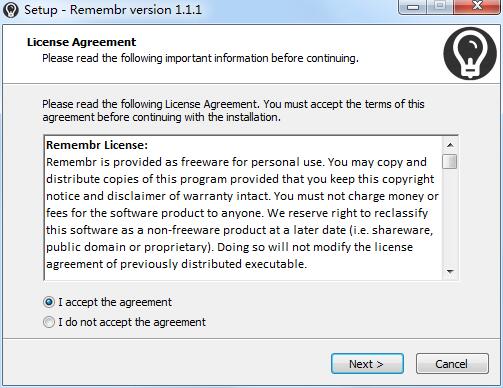This screenshot has width=503, height=388.
Task: Abort setup with the Cancel button
Action: point(452,364)
